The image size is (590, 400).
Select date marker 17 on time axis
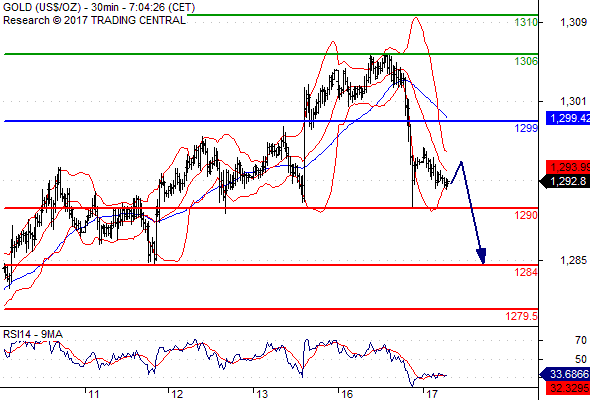point(432,394)
